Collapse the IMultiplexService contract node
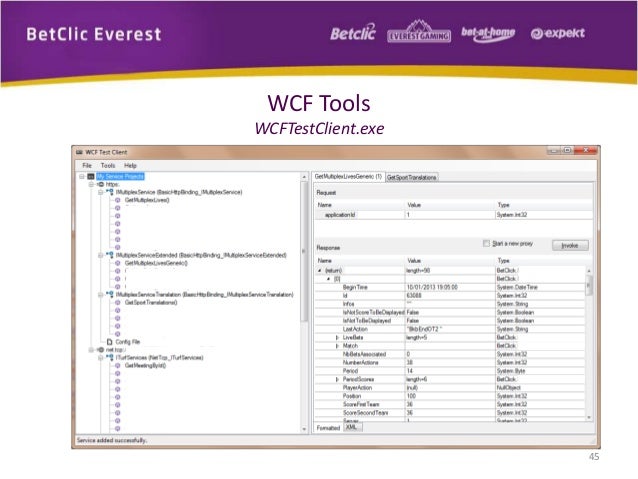Screen dimensions: 638x479 [x=101, y=192]
